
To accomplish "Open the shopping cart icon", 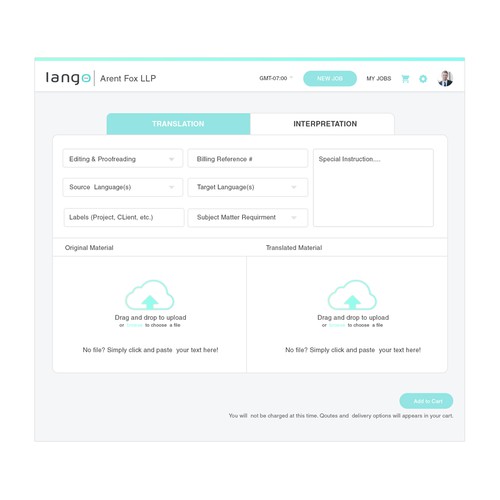I will pos(405,79).
